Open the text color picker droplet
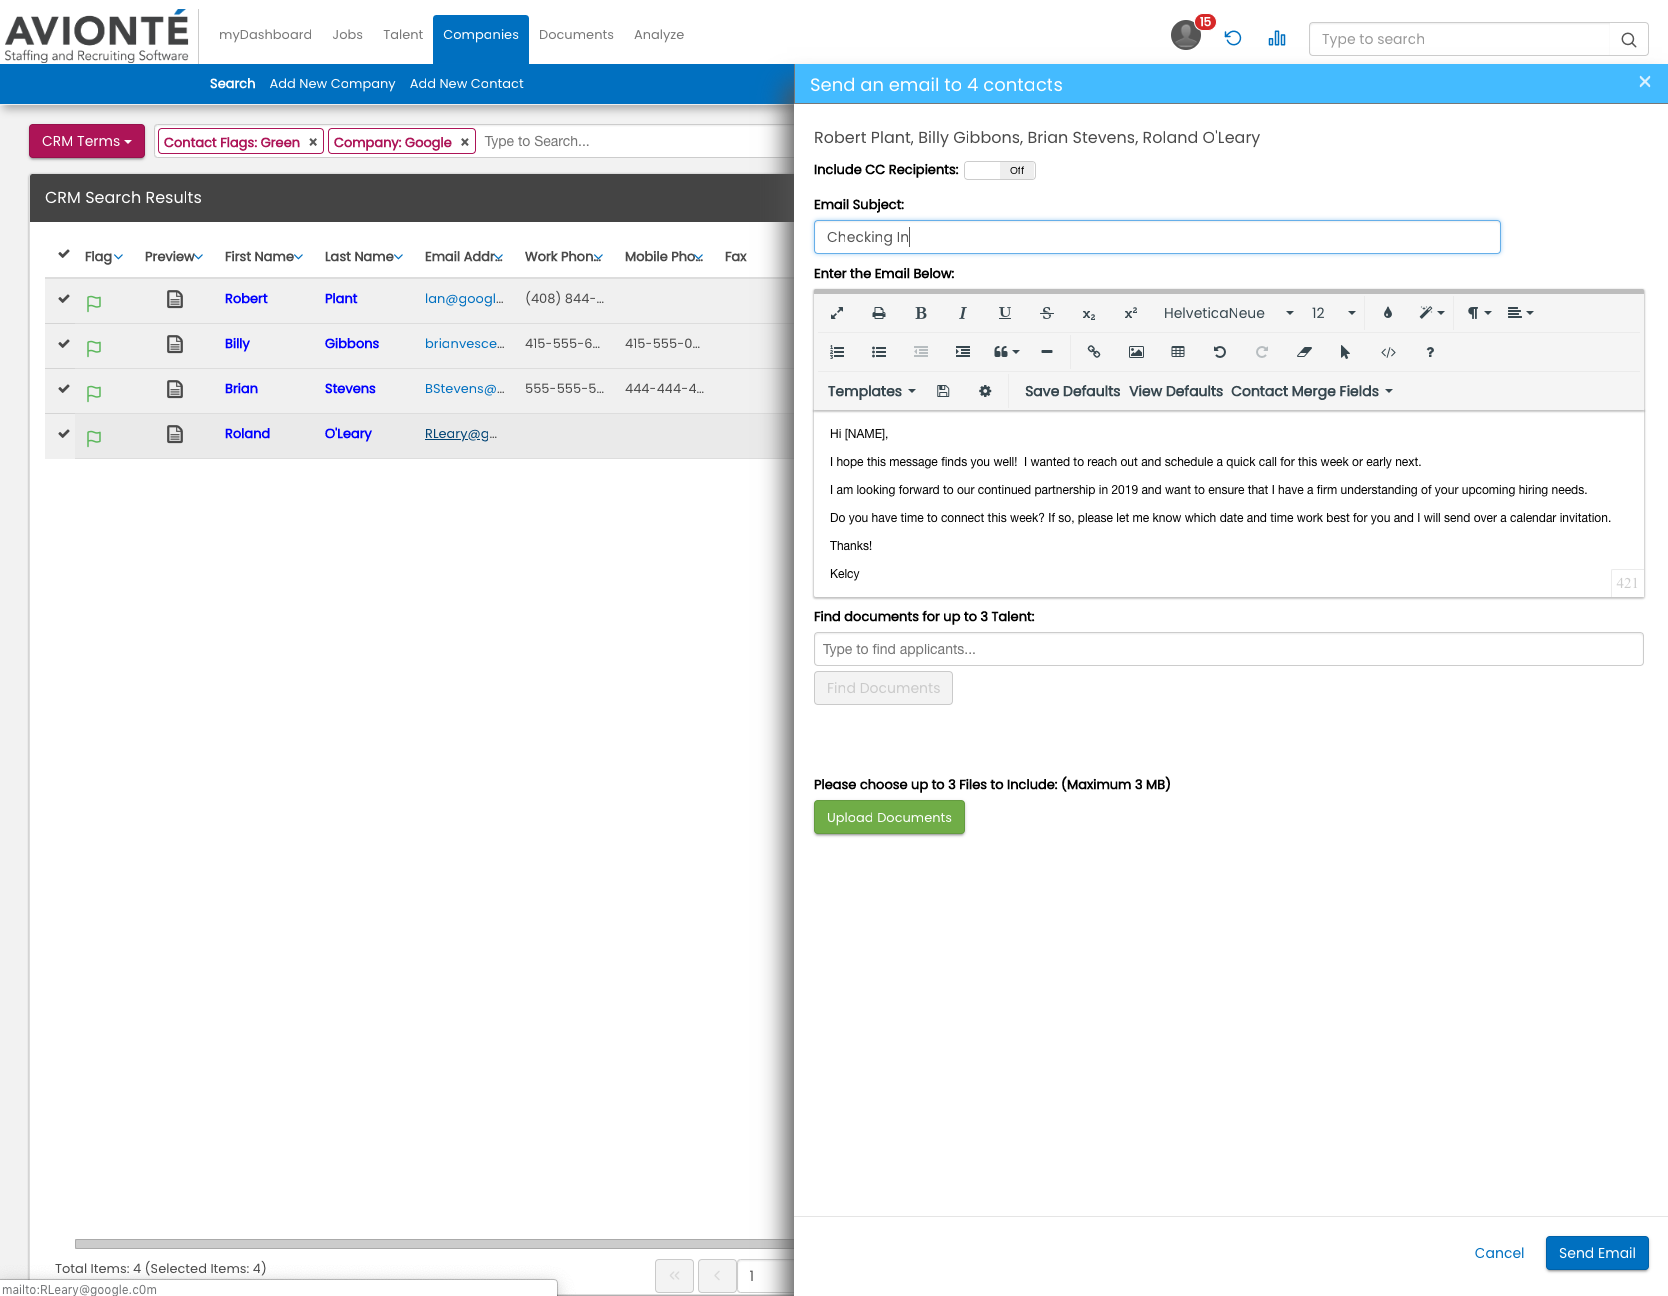 (1387, 313)
